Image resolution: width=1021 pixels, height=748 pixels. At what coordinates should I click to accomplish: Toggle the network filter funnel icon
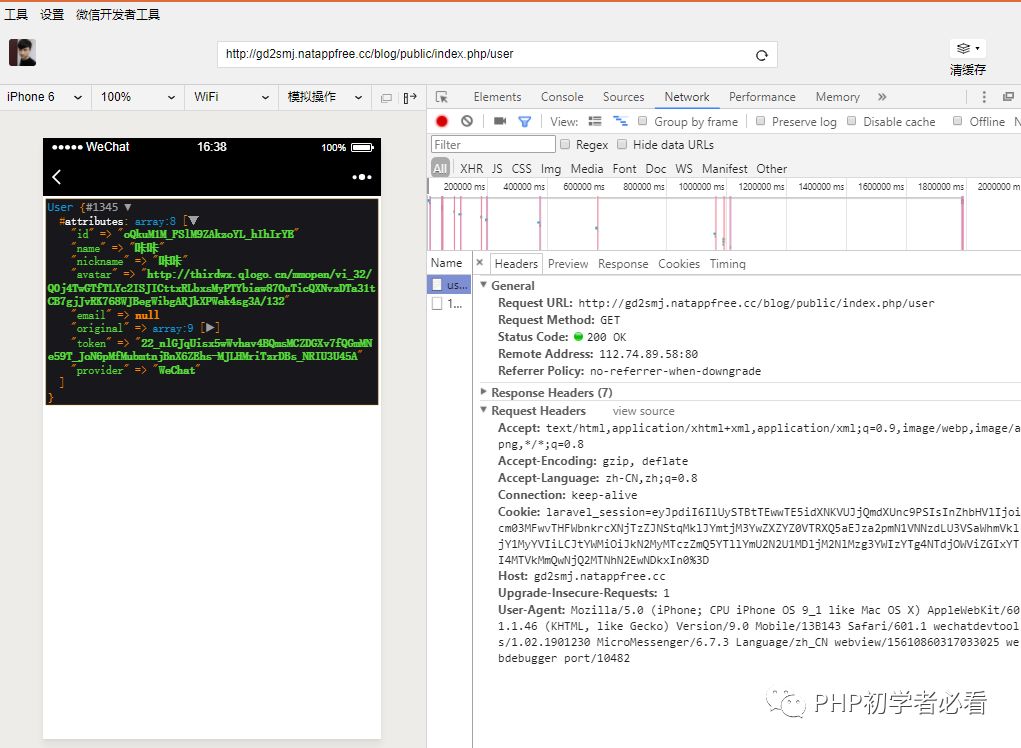click(x=524, y=121)
